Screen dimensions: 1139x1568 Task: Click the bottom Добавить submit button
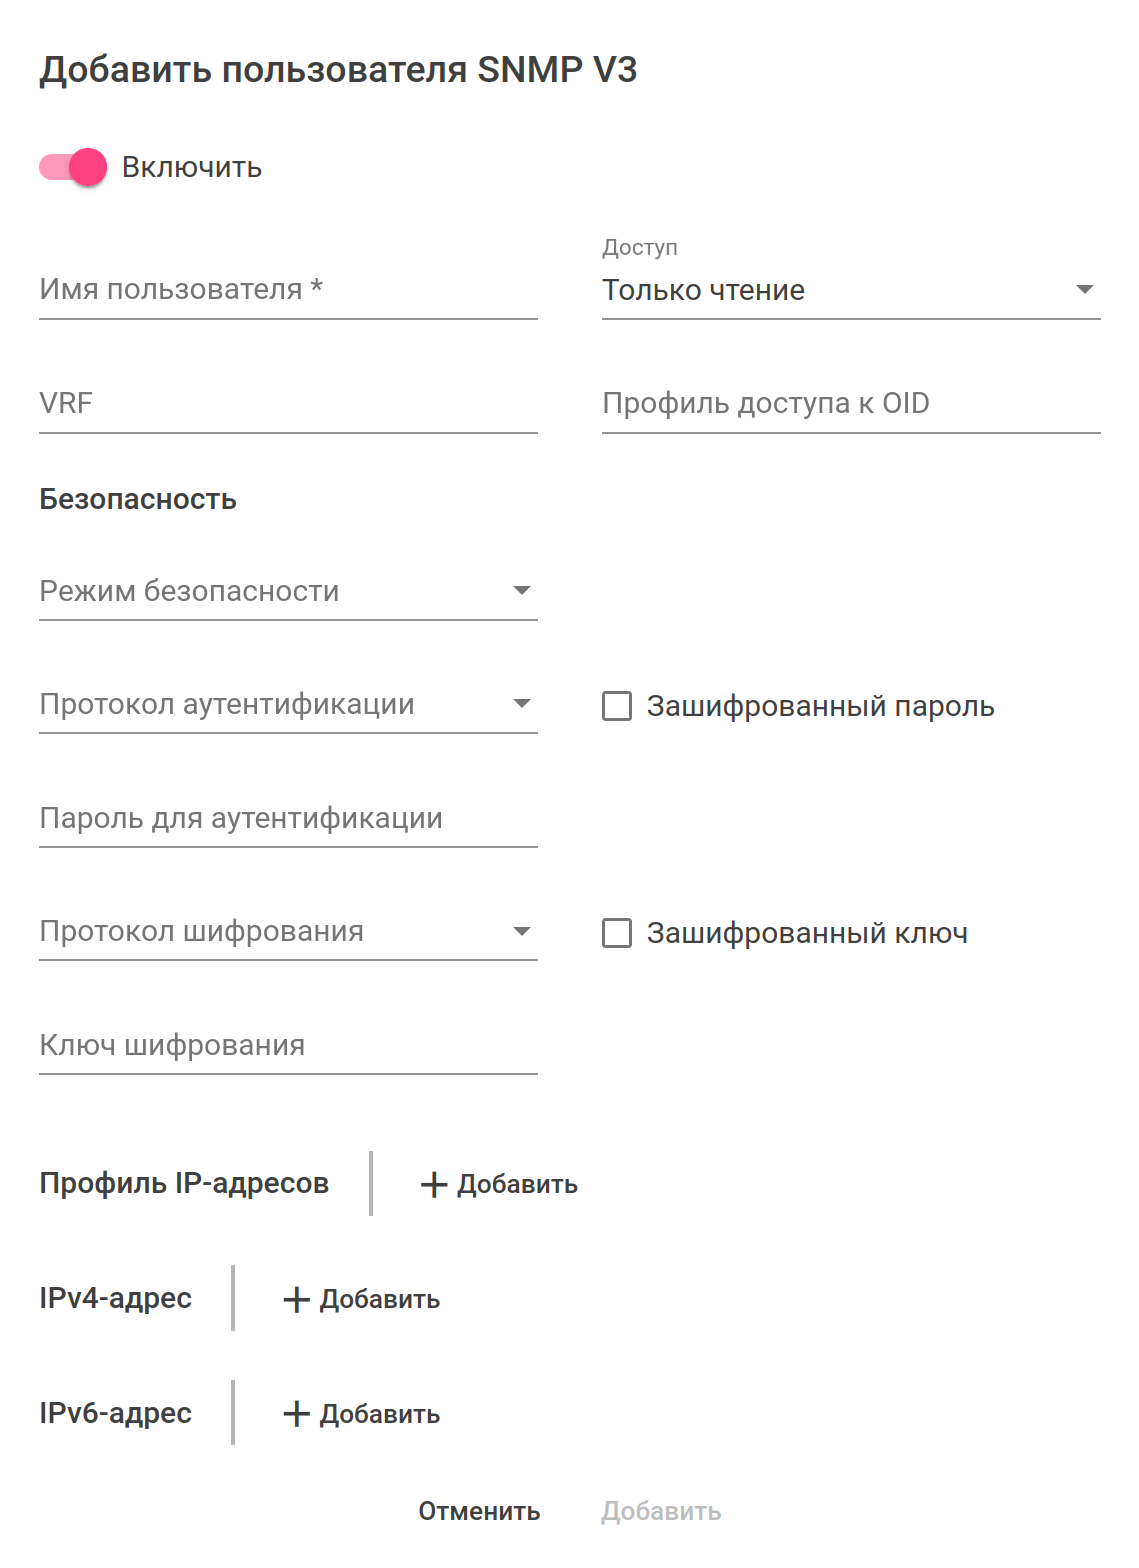tap(661, 1511)
